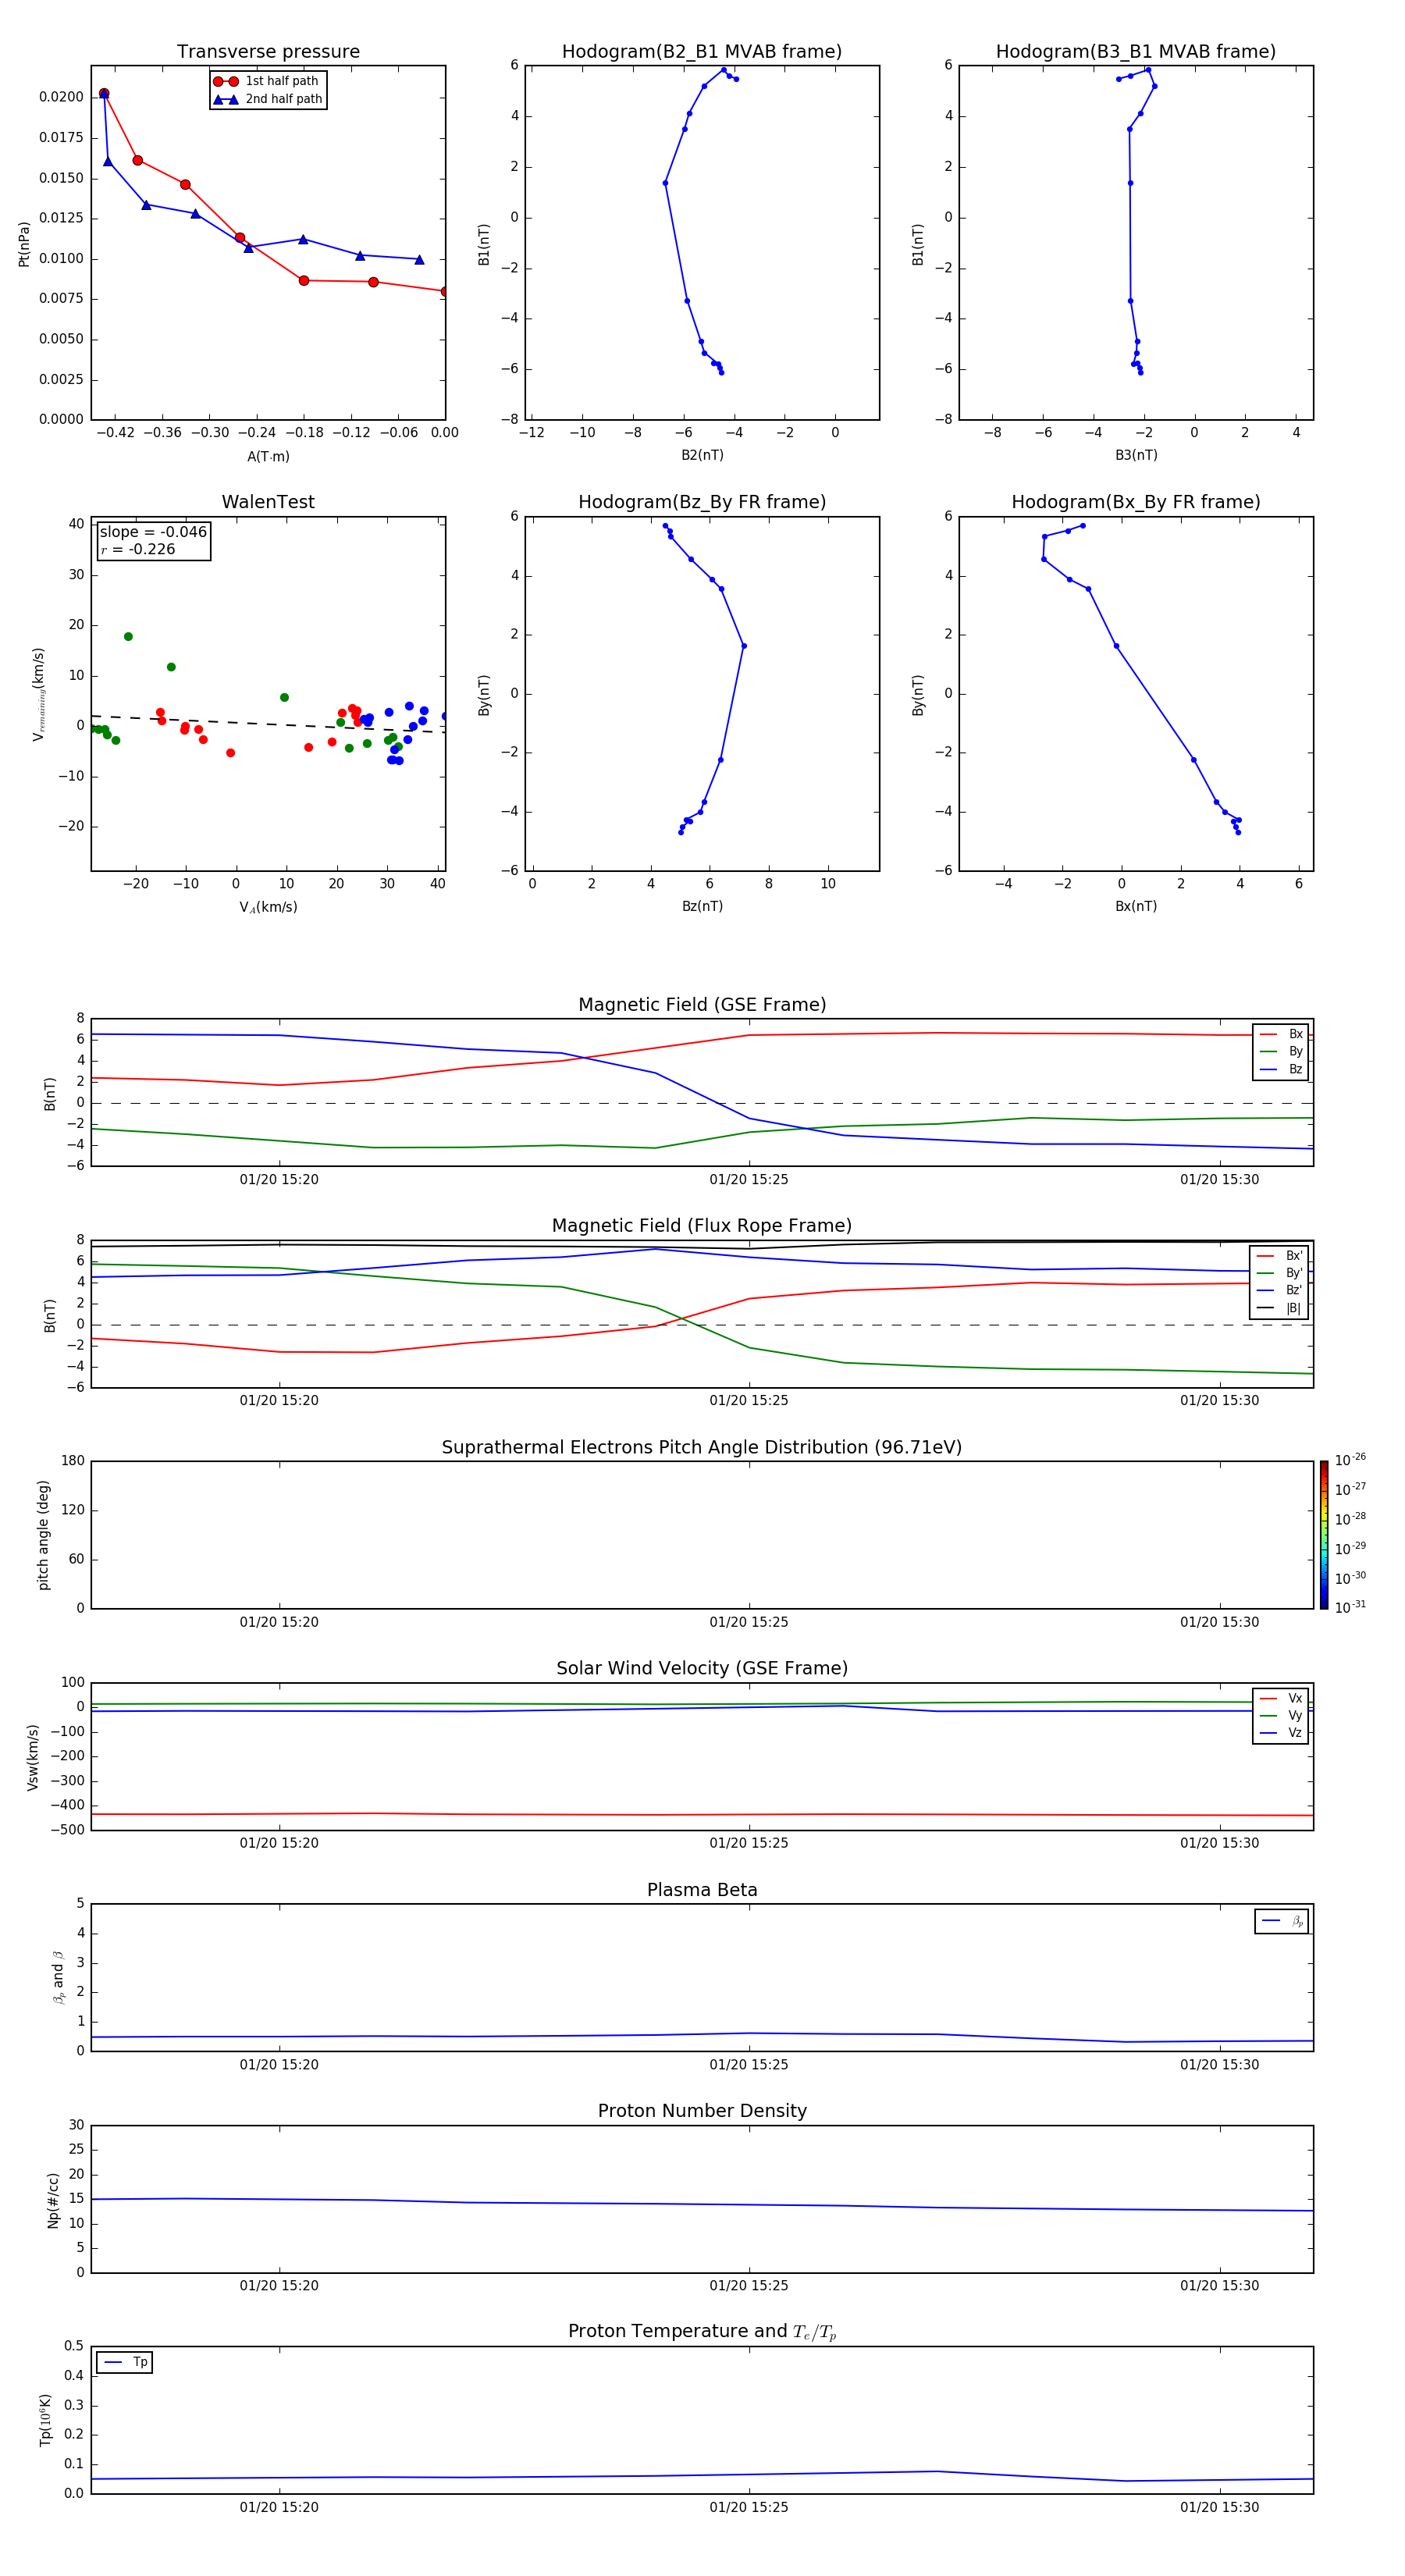Click the 'Np(#/cc)' axis label
1405x2576 pixels.
tap(53, 2200)
